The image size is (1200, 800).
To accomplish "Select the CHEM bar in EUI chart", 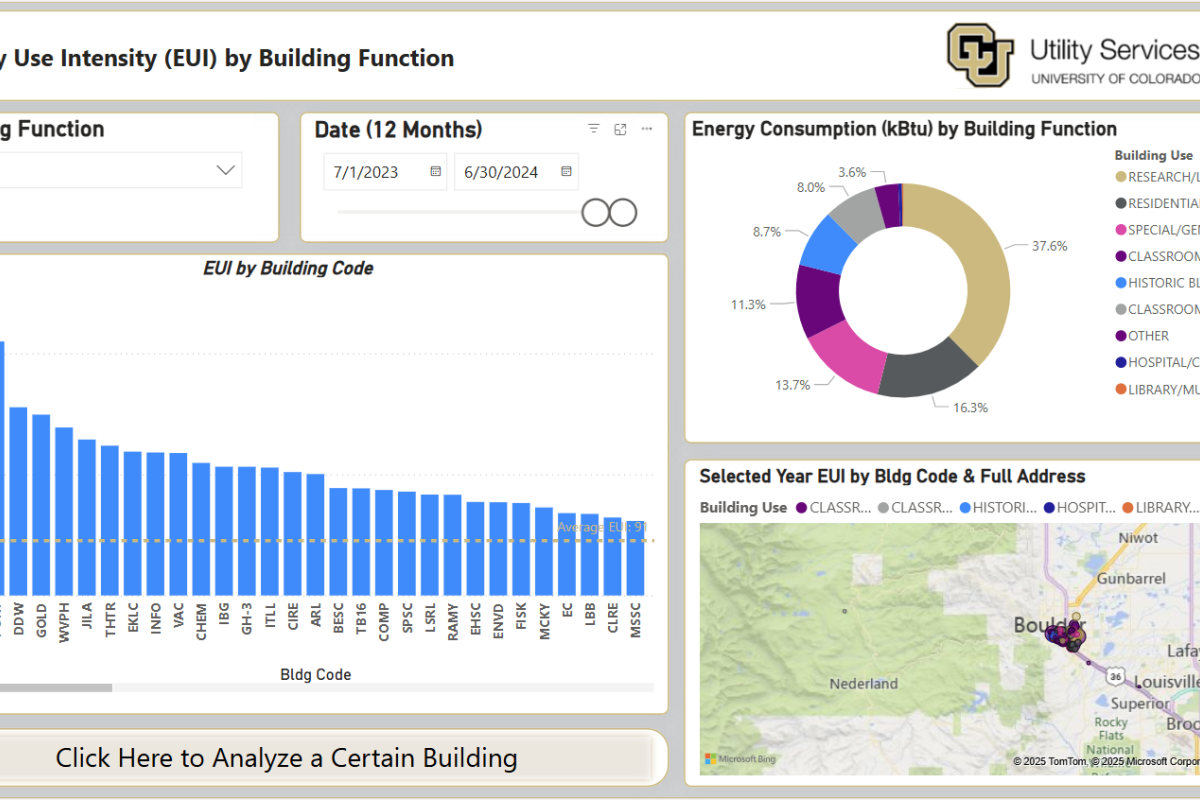I will [201, 530].
